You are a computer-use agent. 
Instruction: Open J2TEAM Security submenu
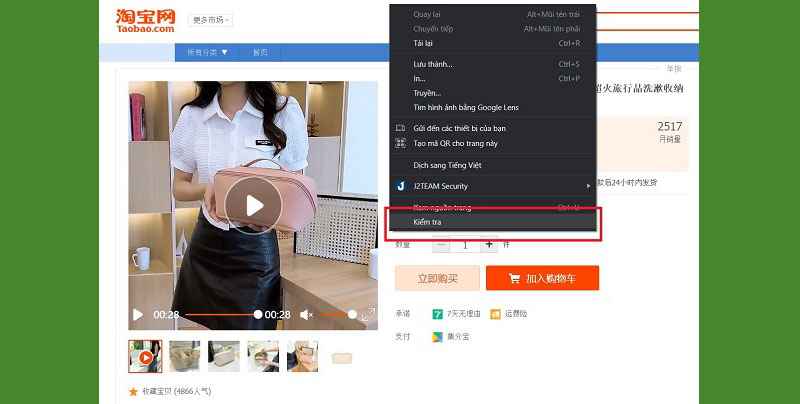pos(493,186)
